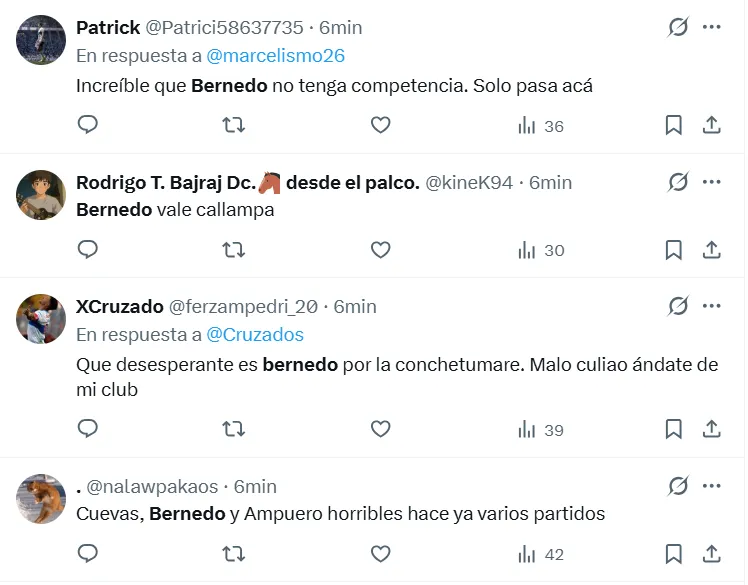Repost Rodrigo T. Bajraj's tweet
Viewport: 748px width, 585px height.
tap(233, 250)
